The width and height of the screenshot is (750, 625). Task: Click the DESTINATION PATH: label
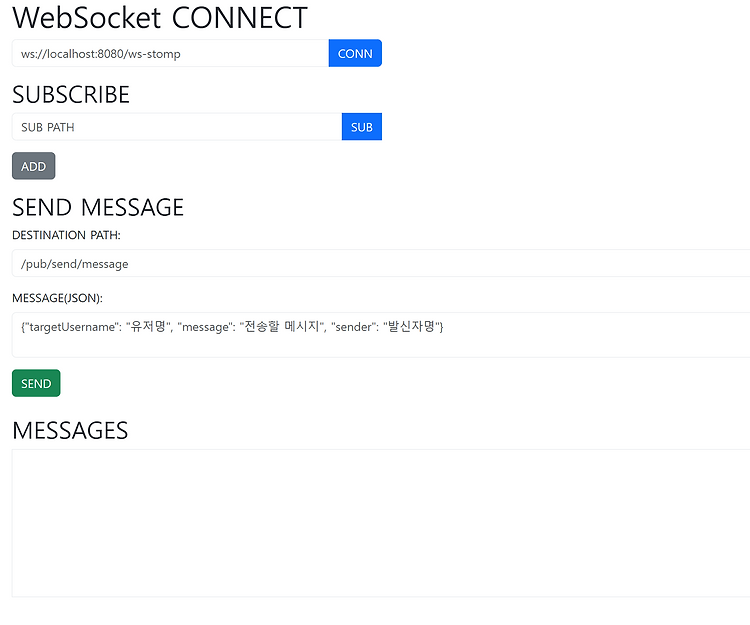pos(66,235)
